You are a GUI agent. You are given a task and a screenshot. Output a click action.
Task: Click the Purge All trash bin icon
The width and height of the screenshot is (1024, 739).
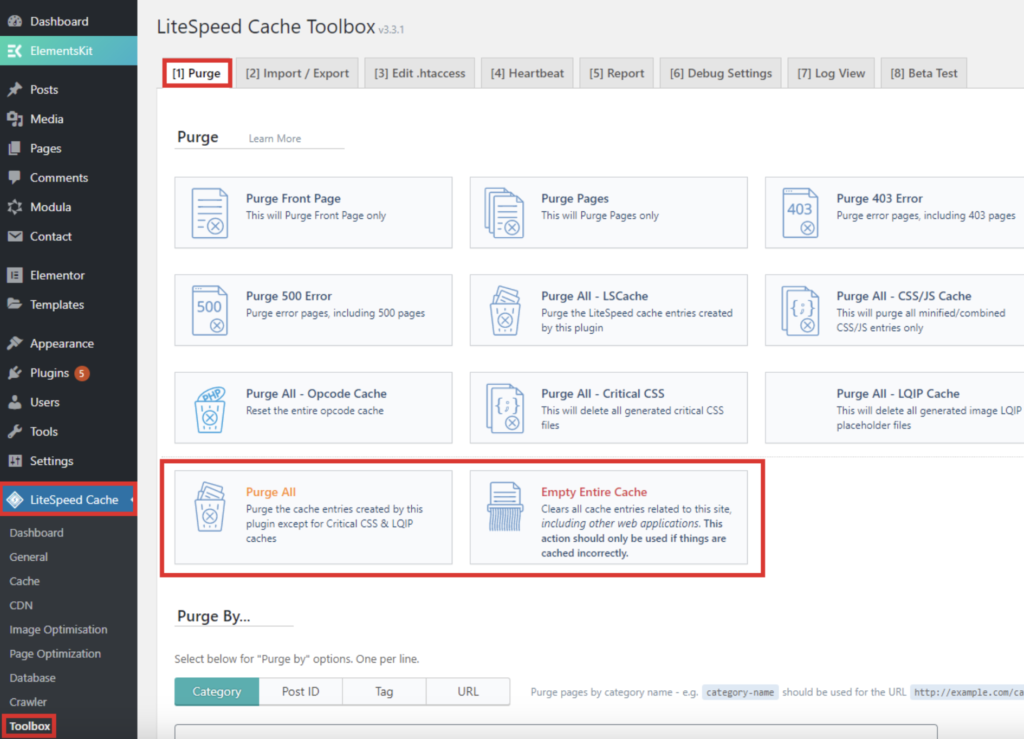[210, 507]
